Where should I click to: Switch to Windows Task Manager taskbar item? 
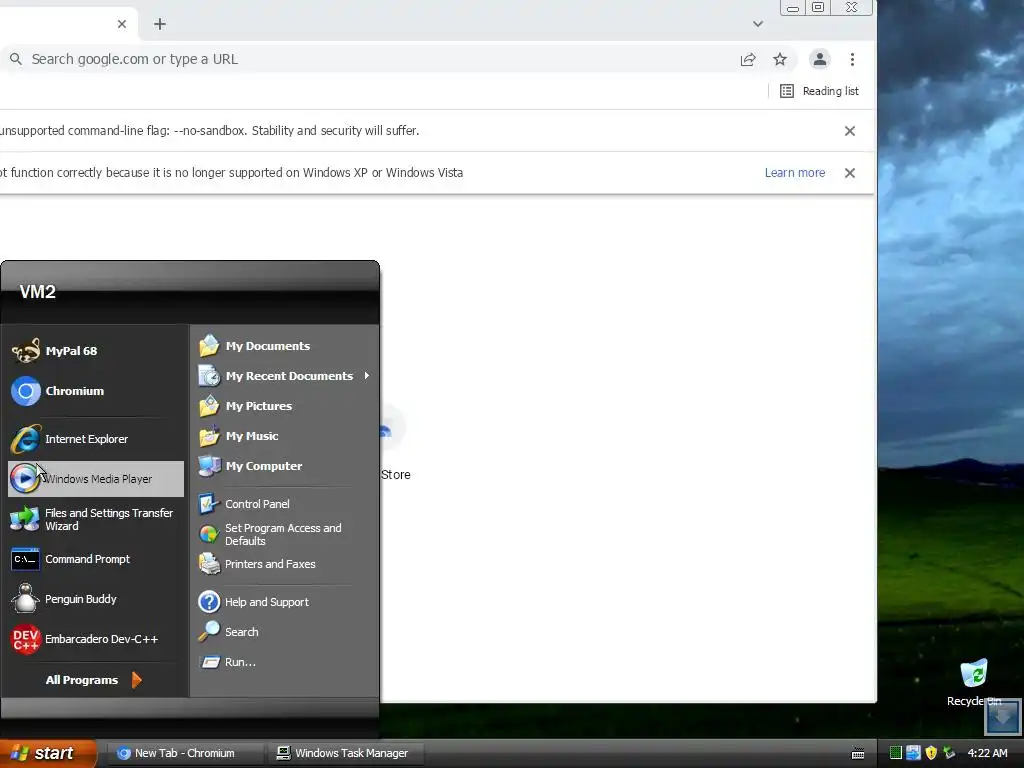(346, 753)
